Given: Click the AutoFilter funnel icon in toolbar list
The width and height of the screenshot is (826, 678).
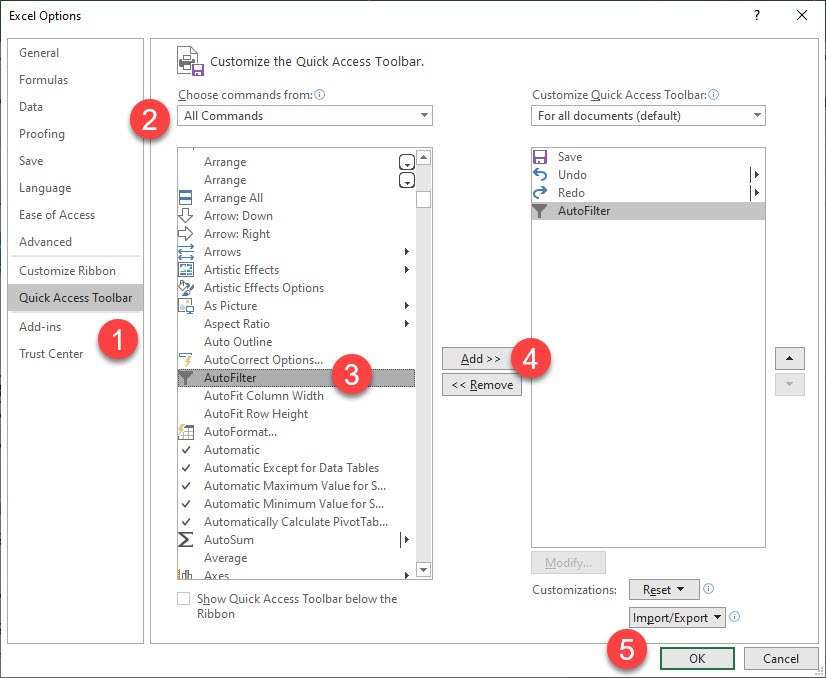Looking at the screenshot, I should coord(539,211).
